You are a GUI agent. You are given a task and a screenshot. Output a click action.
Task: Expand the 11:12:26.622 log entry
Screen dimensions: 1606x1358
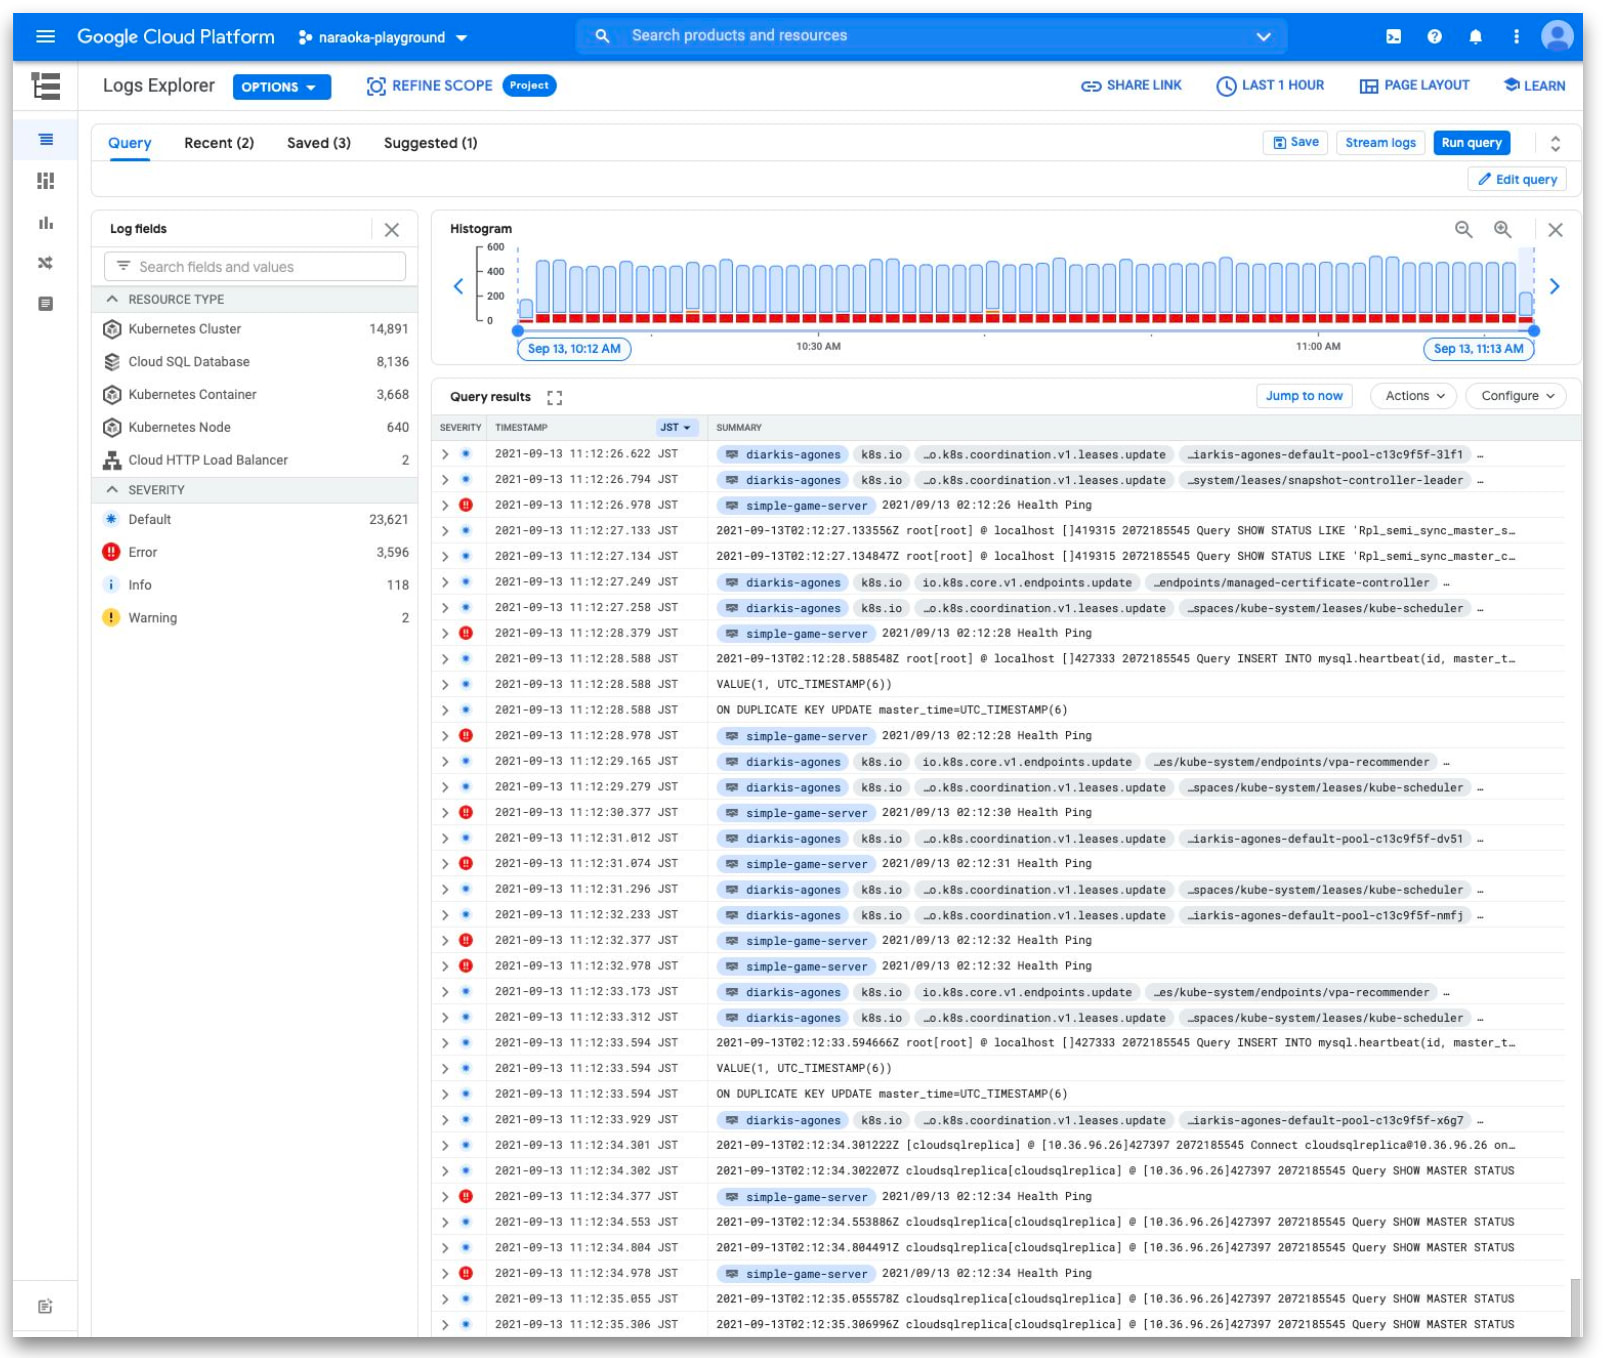click(445, 454)
